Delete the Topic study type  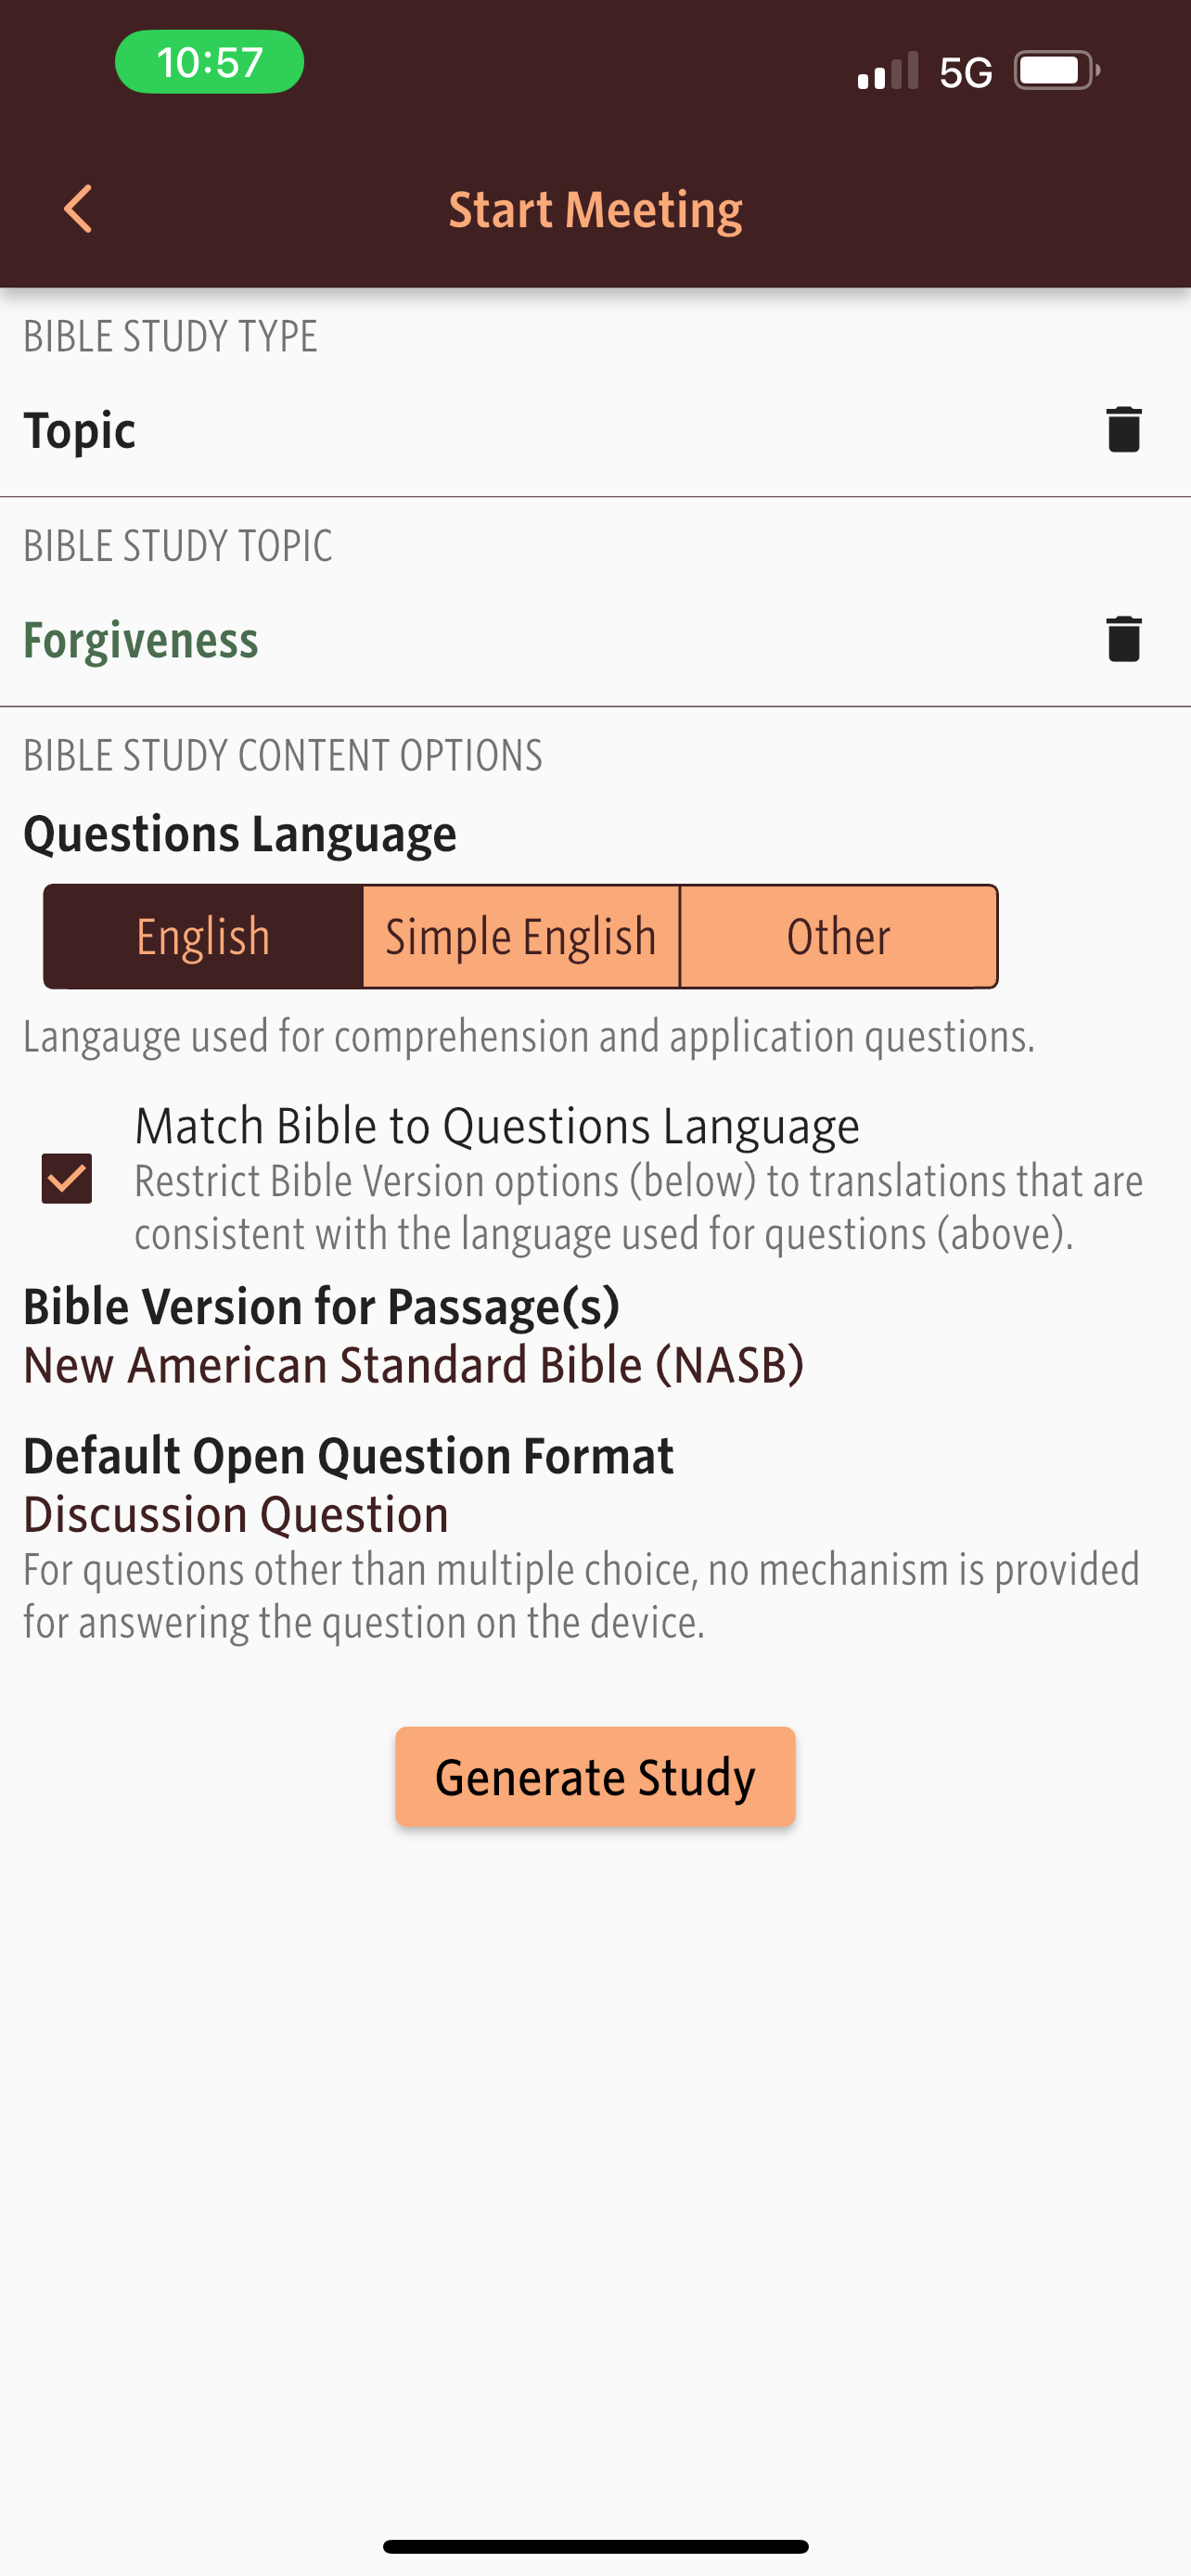(1123, 430)
